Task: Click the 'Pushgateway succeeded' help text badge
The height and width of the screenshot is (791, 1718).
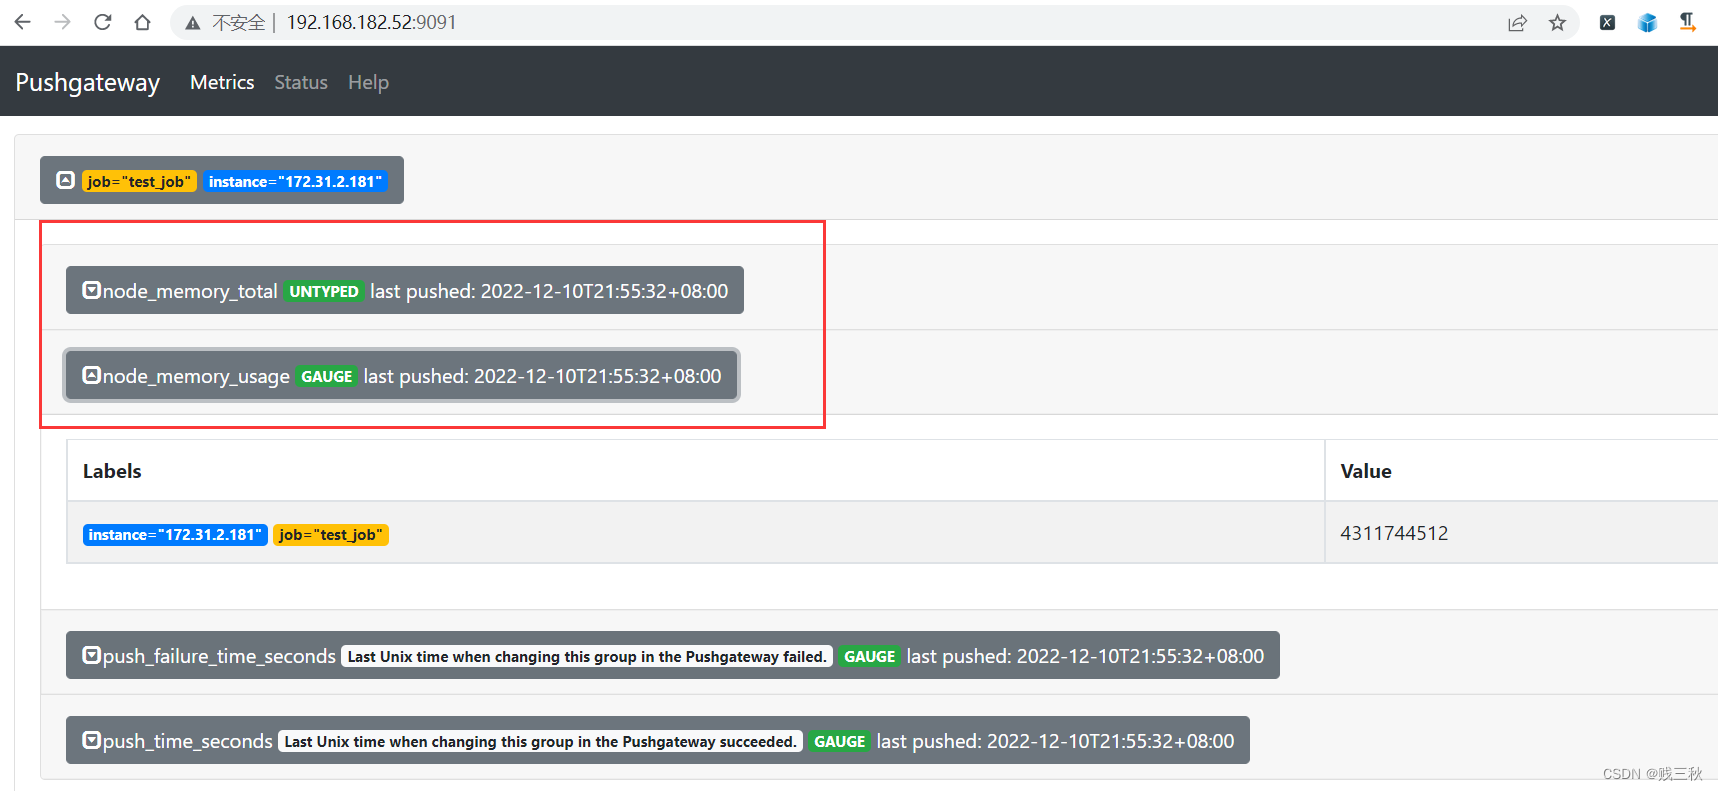Action: [x=541, y=741]
